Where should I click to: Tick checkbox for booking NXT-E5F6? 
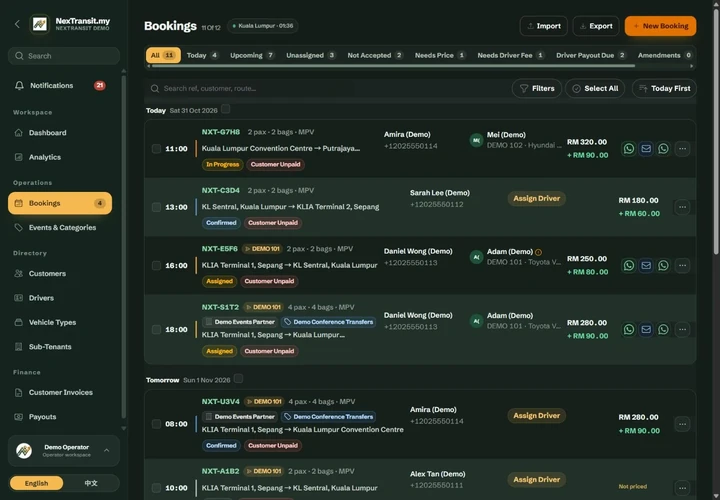156,265
